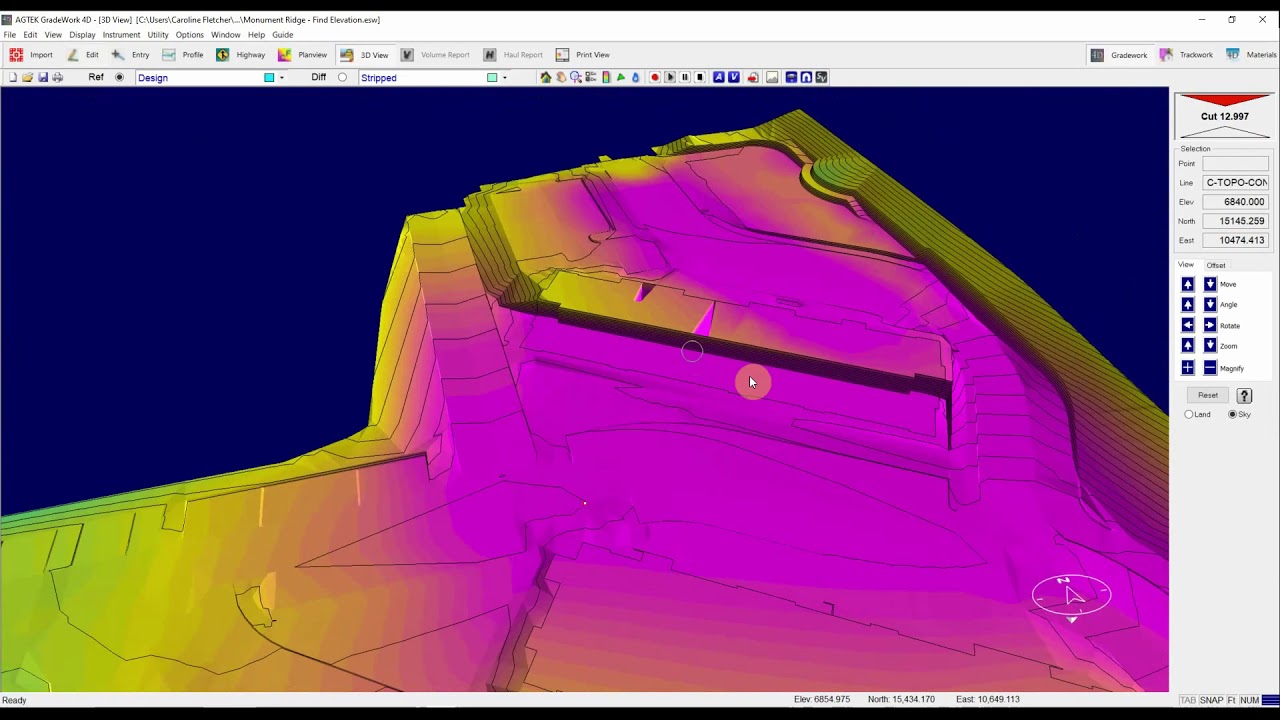
Task: Click the stop button in toolbar
Action: (x=700, y=77)
